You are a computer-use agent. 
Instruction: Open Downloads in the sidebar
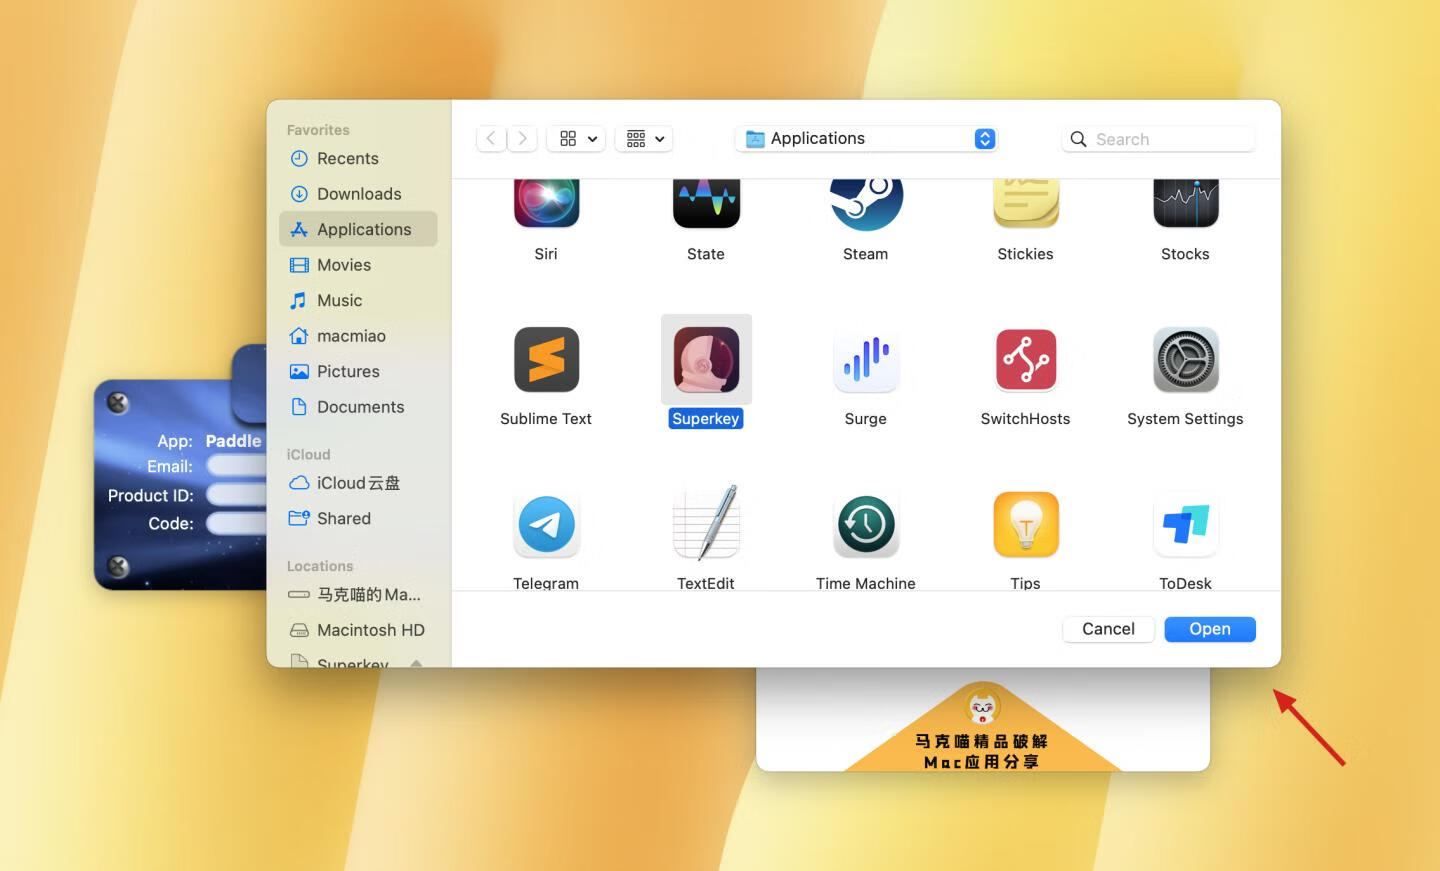tap(358, 194)
